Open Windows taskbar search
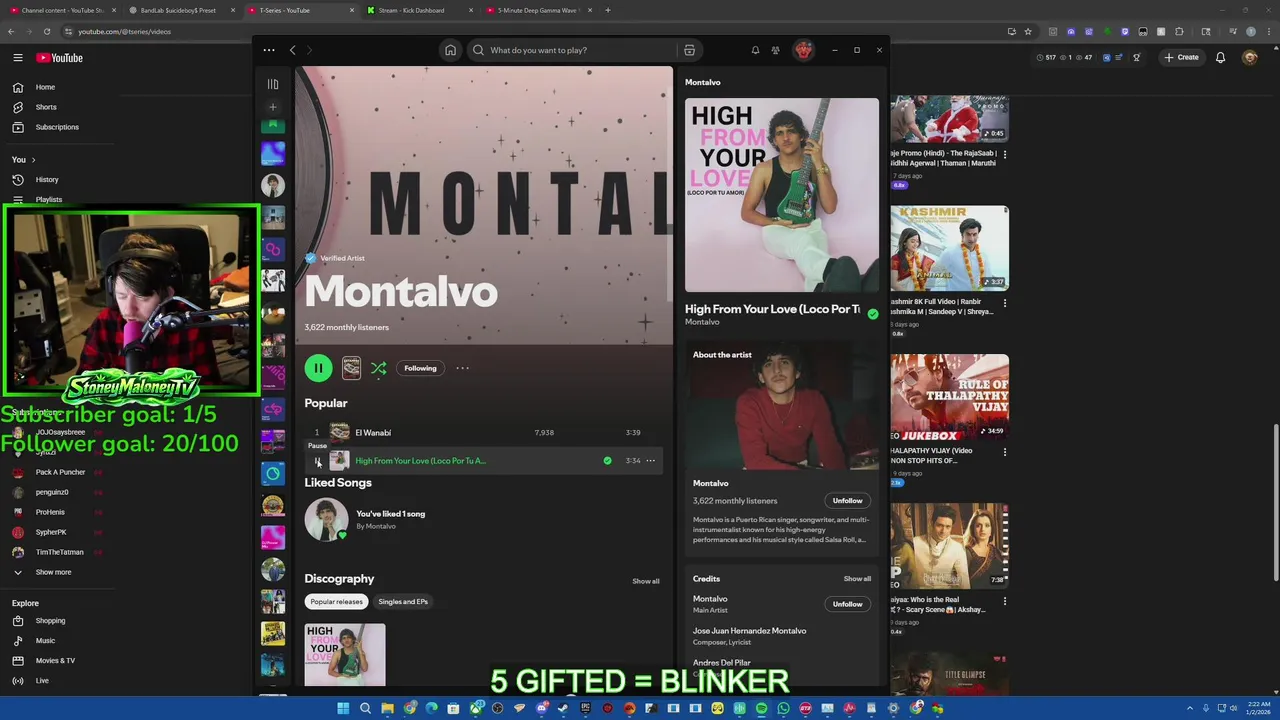 [x=365, y=709]
